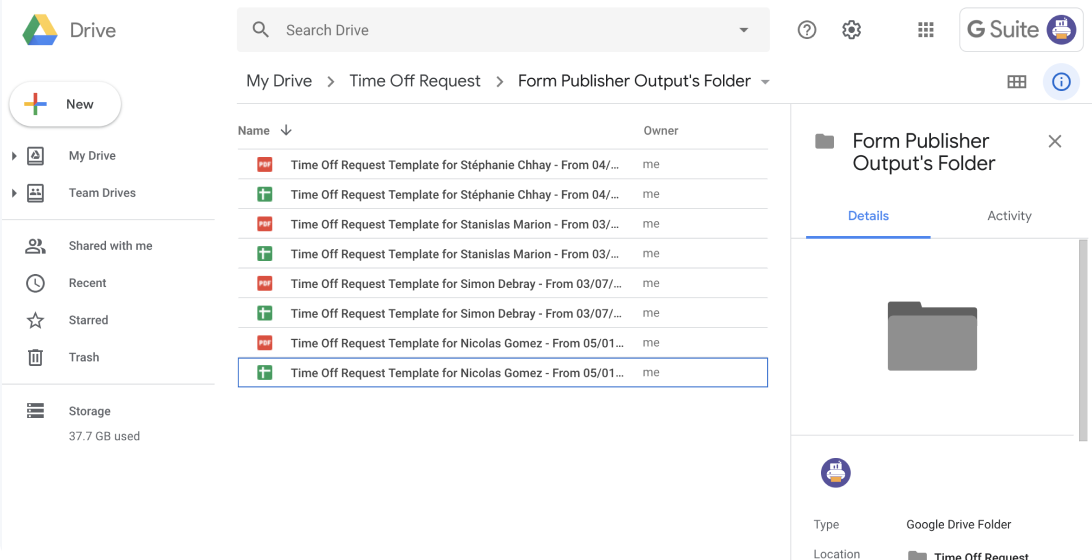Switch to the Activity tab
The image size is (1092, 560).
[1009, 216]
